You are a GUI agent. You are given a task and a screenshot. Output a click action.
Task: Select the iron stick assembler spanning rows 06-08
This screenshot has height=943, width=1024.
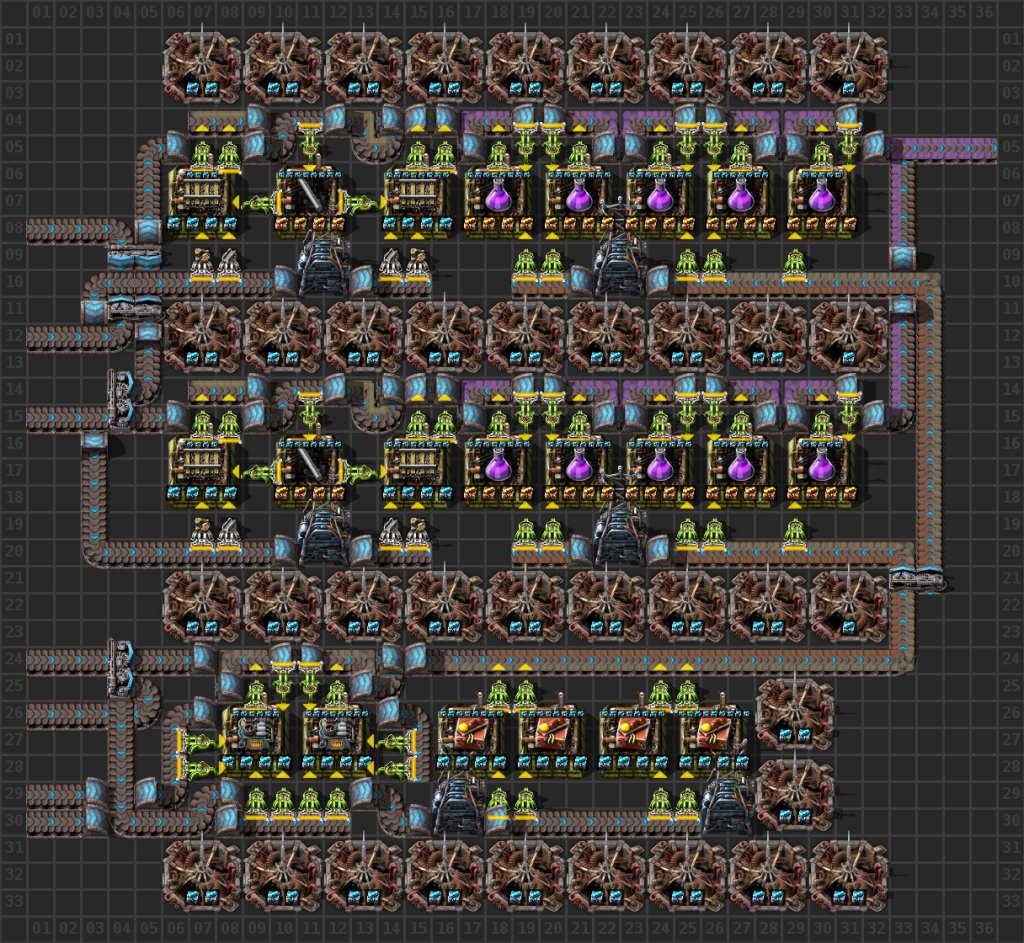click(x=309, y=201)
